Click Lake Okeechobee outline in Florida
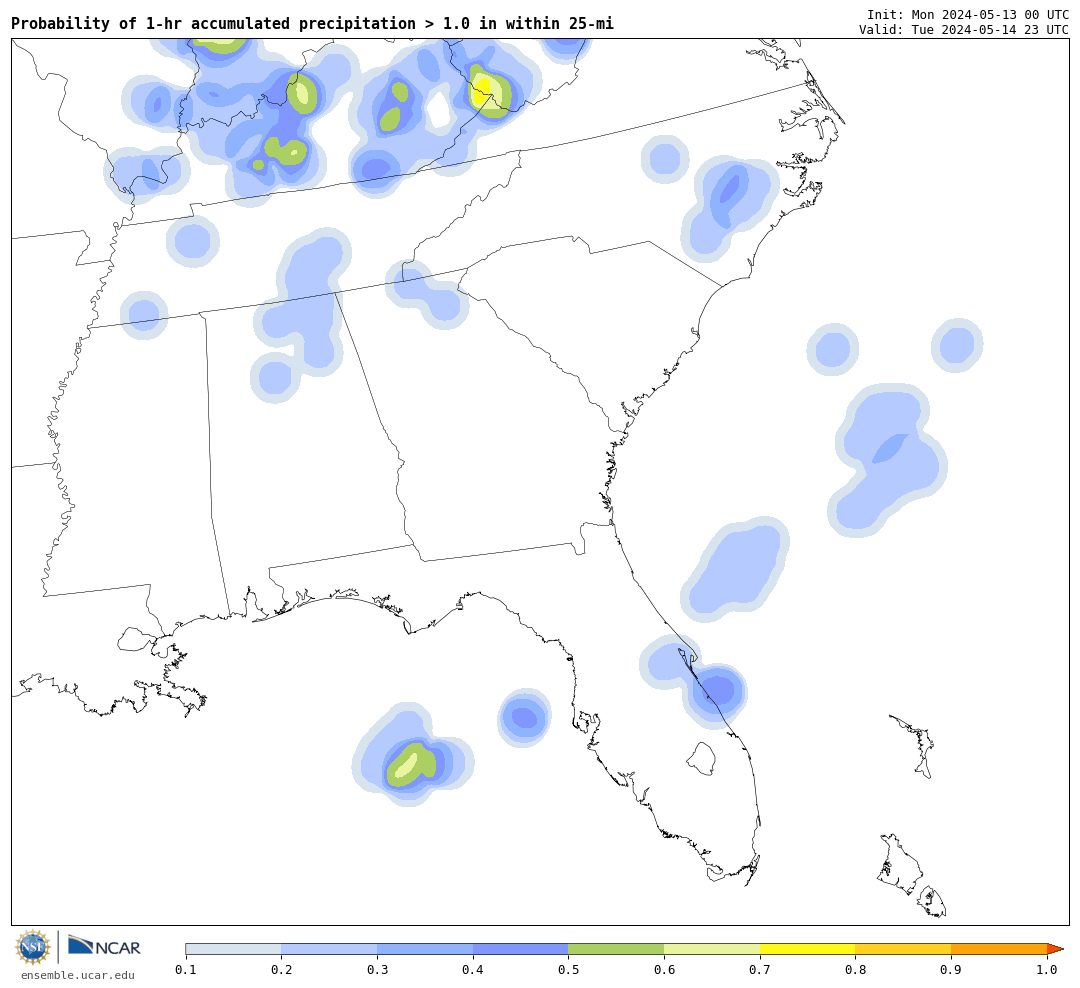Image resolution: width=1080 pixels, height=988 pixels. coord(702,759)
